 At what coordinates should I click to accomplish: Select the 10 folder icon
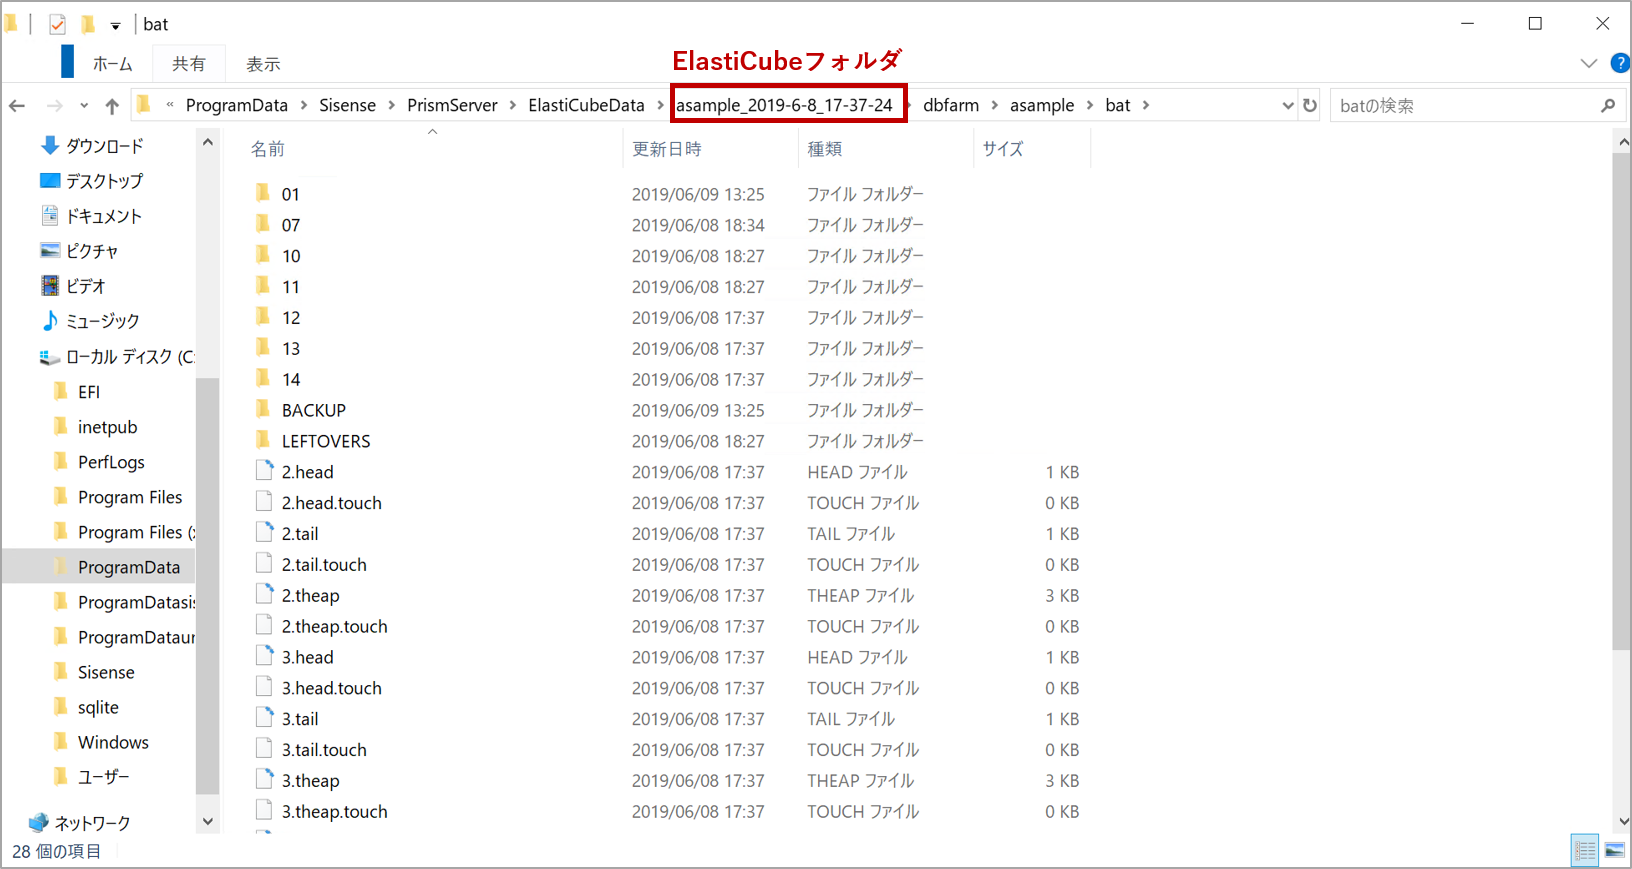(263, 255)
